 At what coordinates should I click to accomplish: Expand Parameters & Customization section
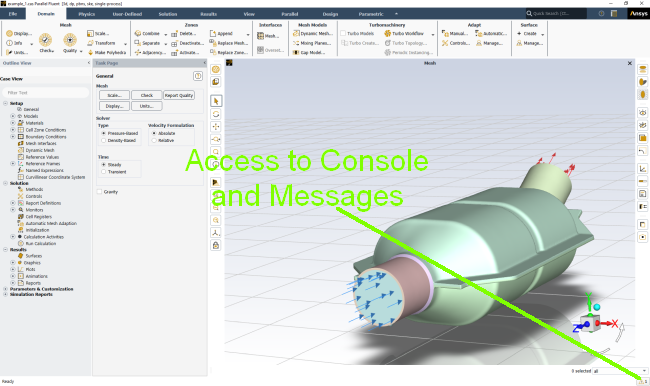coord(5,289)
